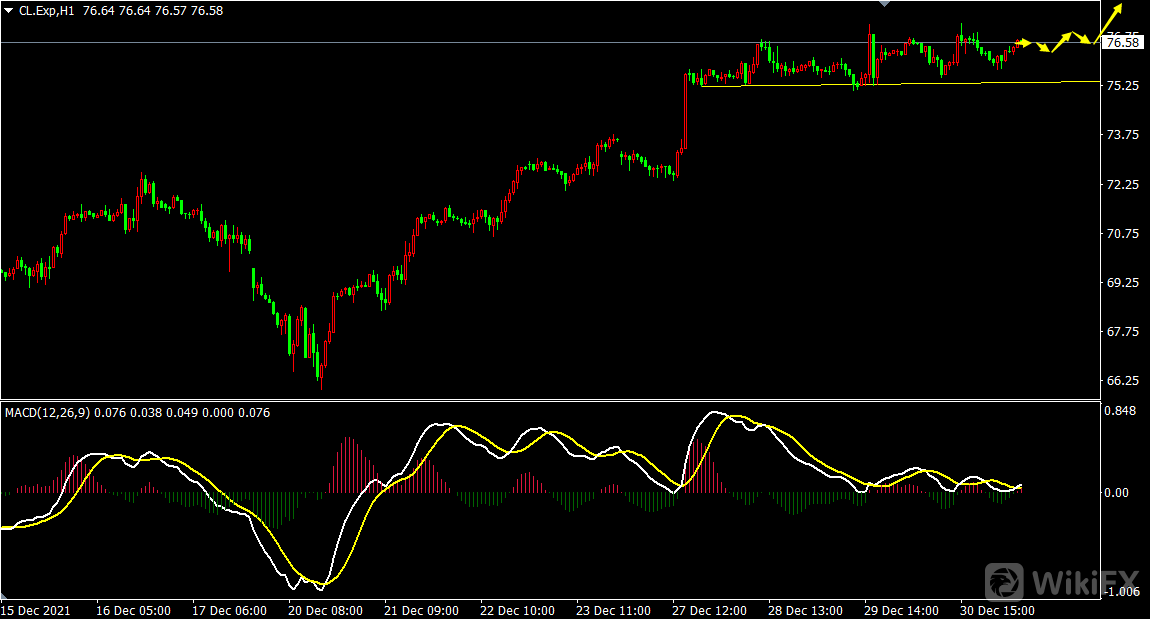This screenshot has width=1150, height=619.
Task: Click the 66.25 price scale label
Action: coord(1120,381)
